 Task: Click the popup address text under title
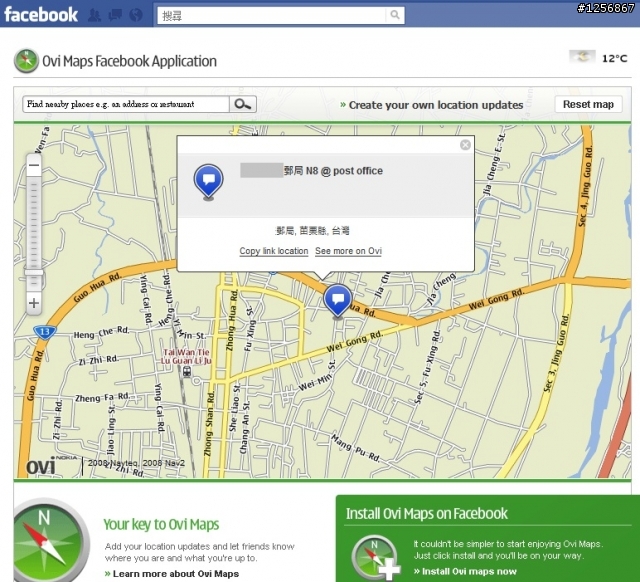point(313,231)
